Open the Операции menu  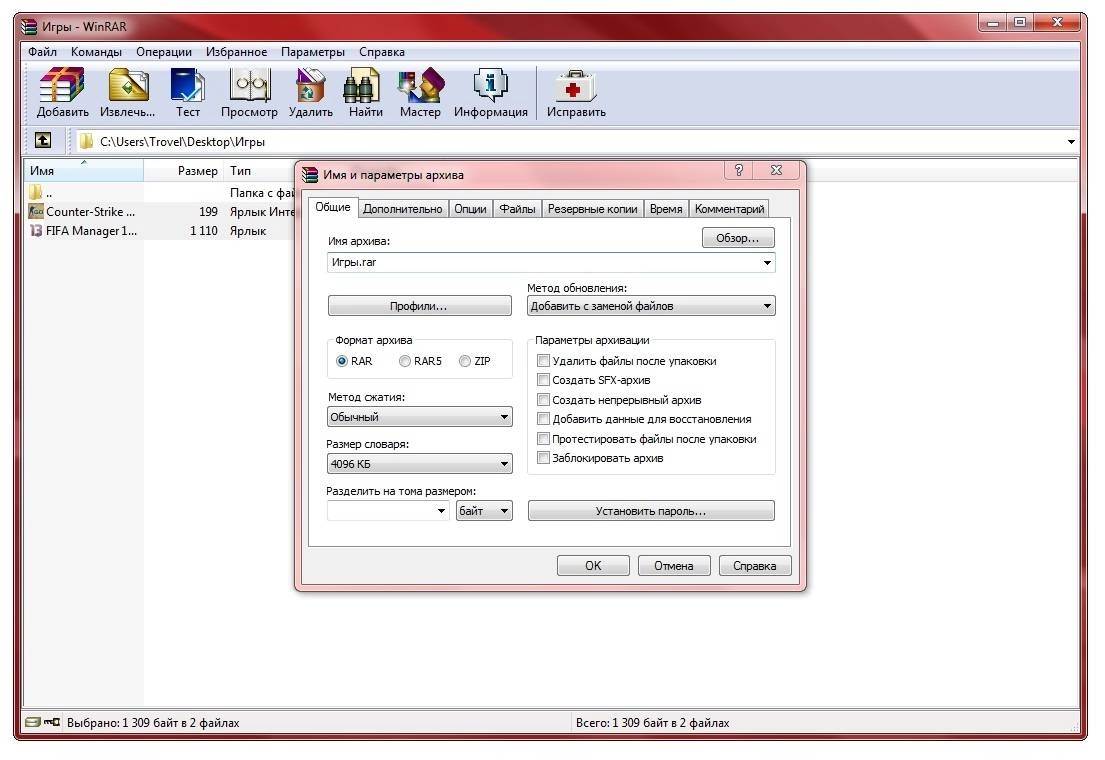coord(163,51)
